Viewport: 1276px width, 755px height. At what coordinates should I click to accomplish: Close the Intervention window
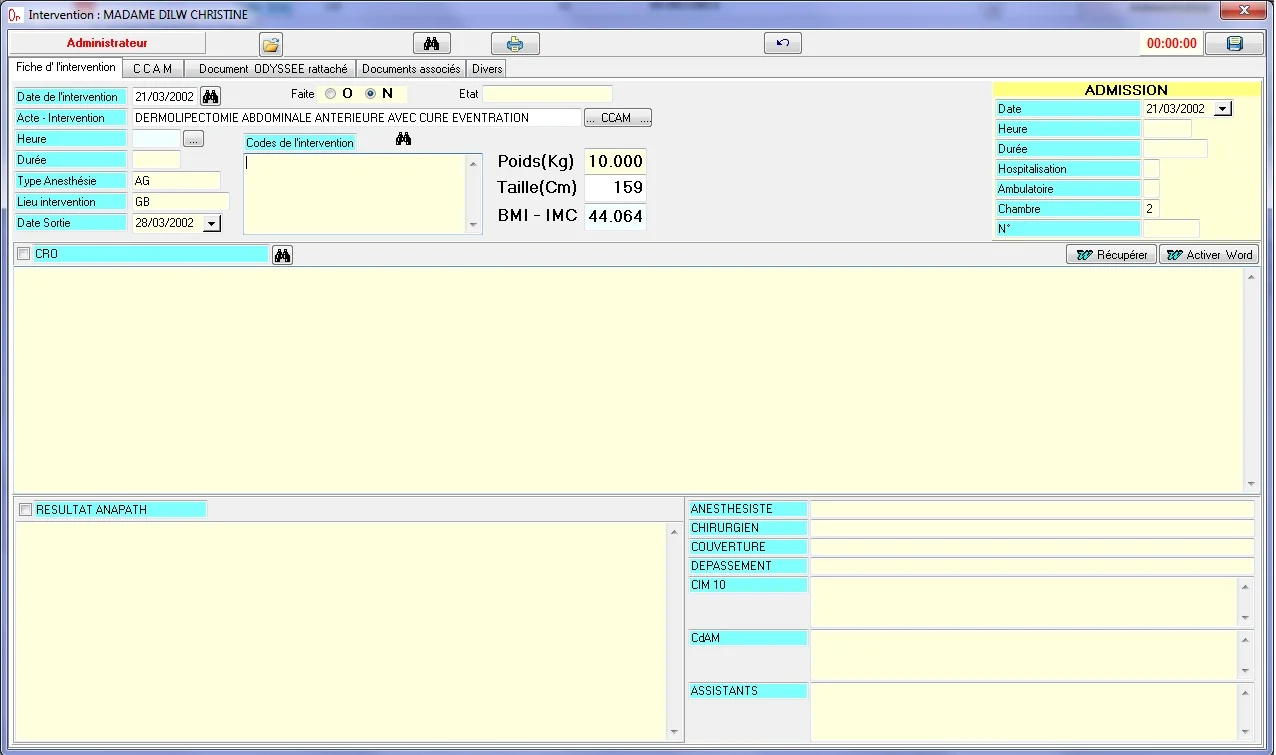(1244, 11)
